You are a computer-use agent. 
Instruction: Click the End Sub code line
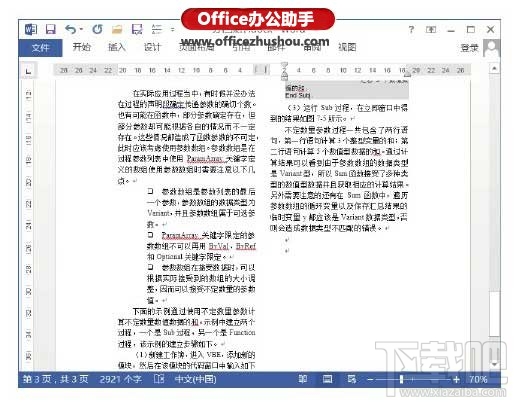tap(297, 96)
